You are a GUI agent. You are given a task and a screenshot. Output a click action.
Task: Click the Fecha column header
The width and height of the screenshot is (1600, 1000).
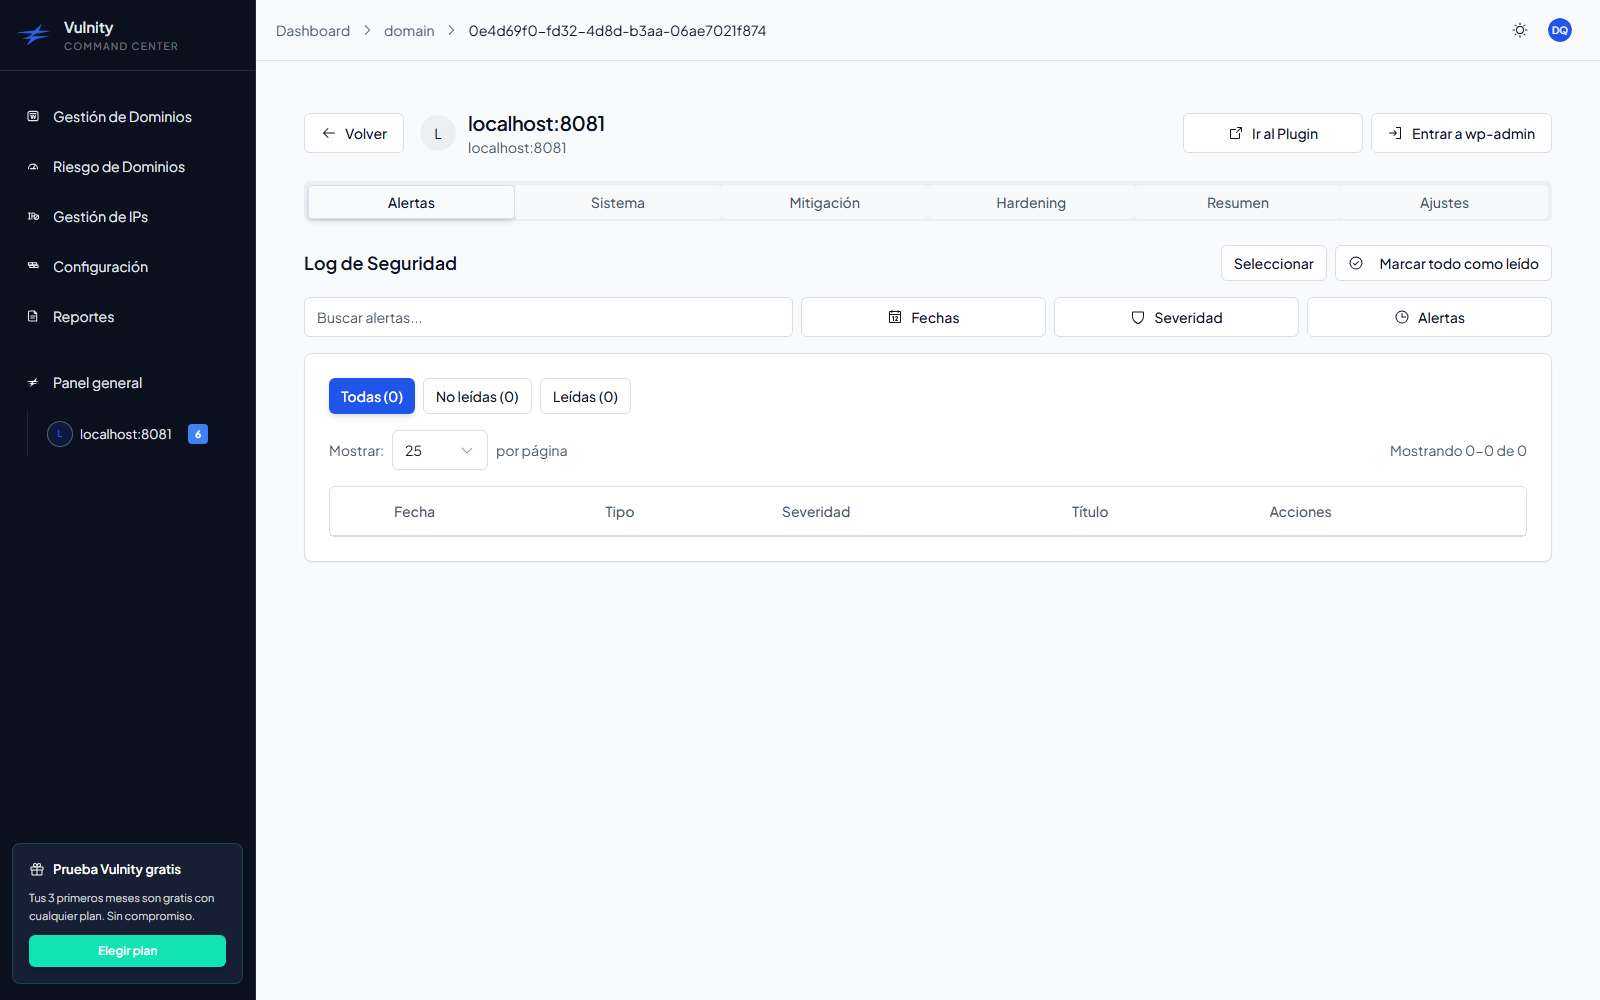(x=414, y=512)
